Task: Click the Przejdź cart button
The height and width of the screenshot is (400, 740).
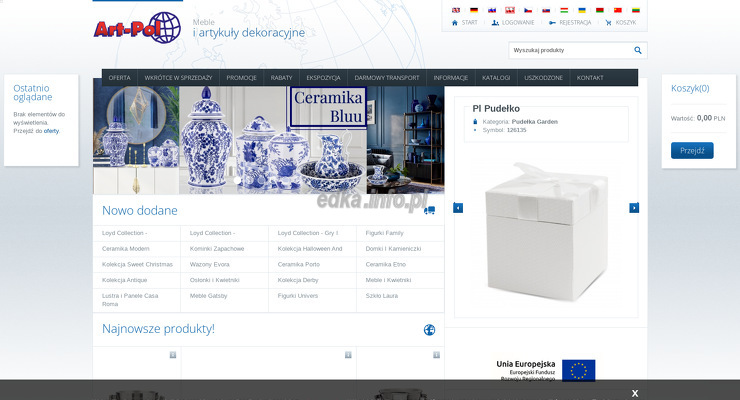Action: click(692, 150)
